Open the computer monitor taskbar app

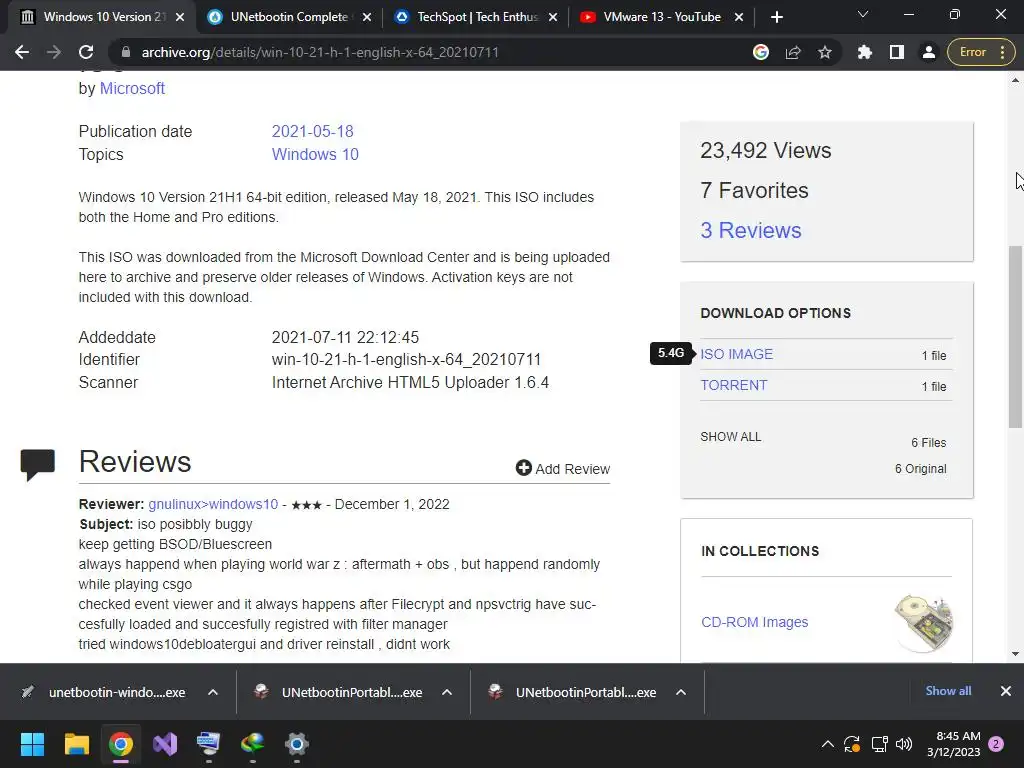(208, 744)
